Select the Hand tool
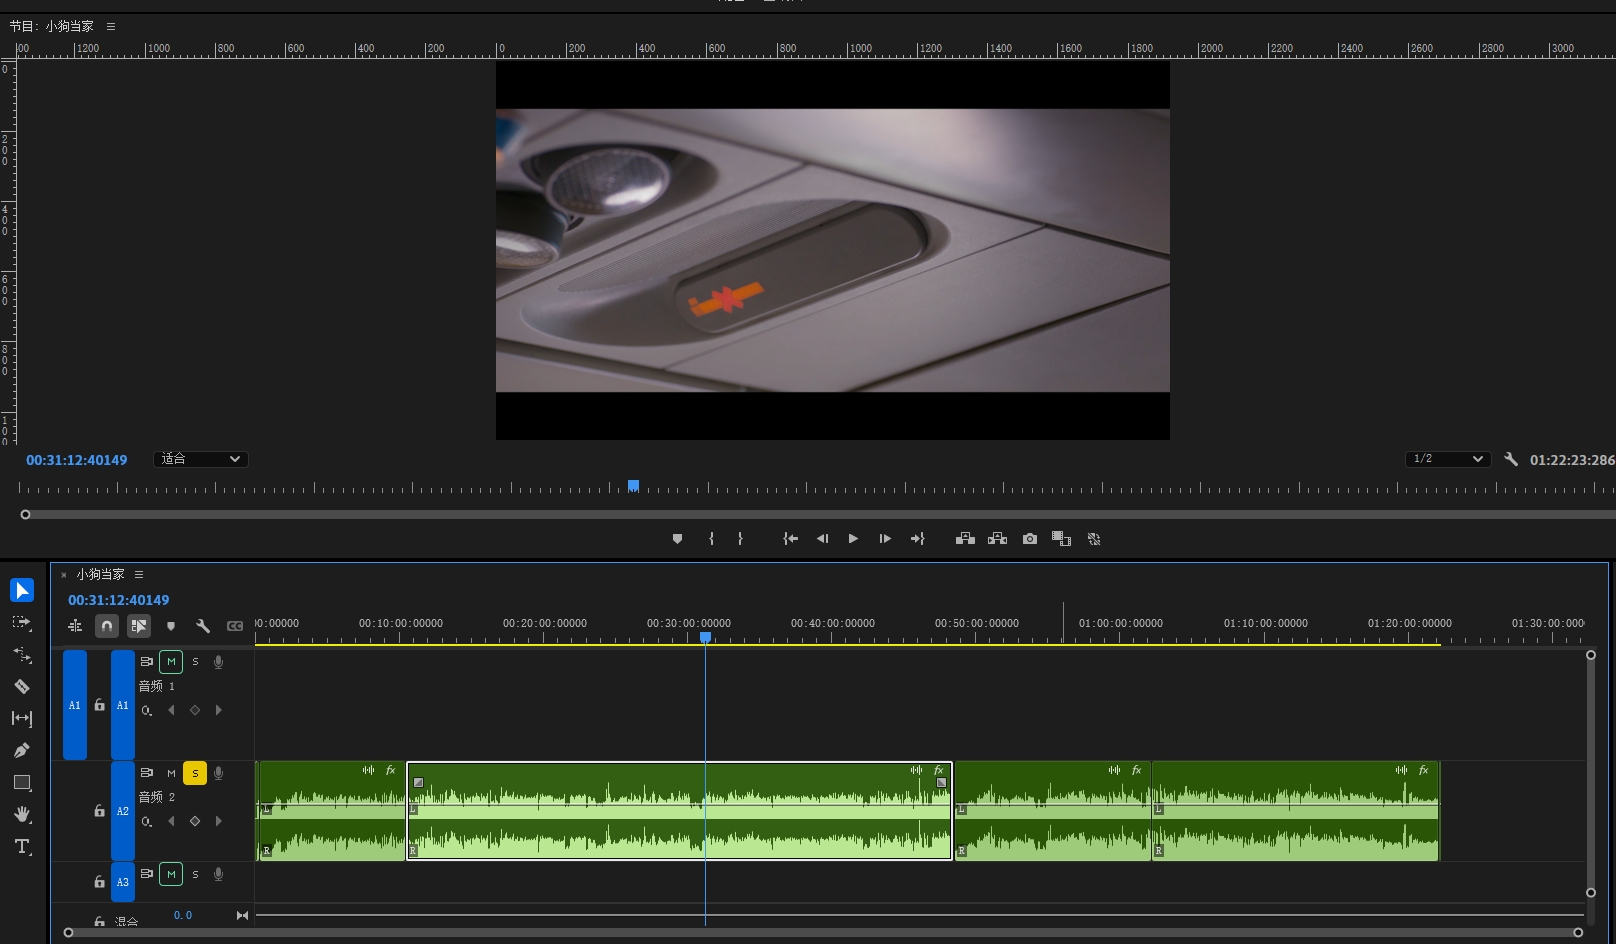1616x944 pixels. (22, 814)
